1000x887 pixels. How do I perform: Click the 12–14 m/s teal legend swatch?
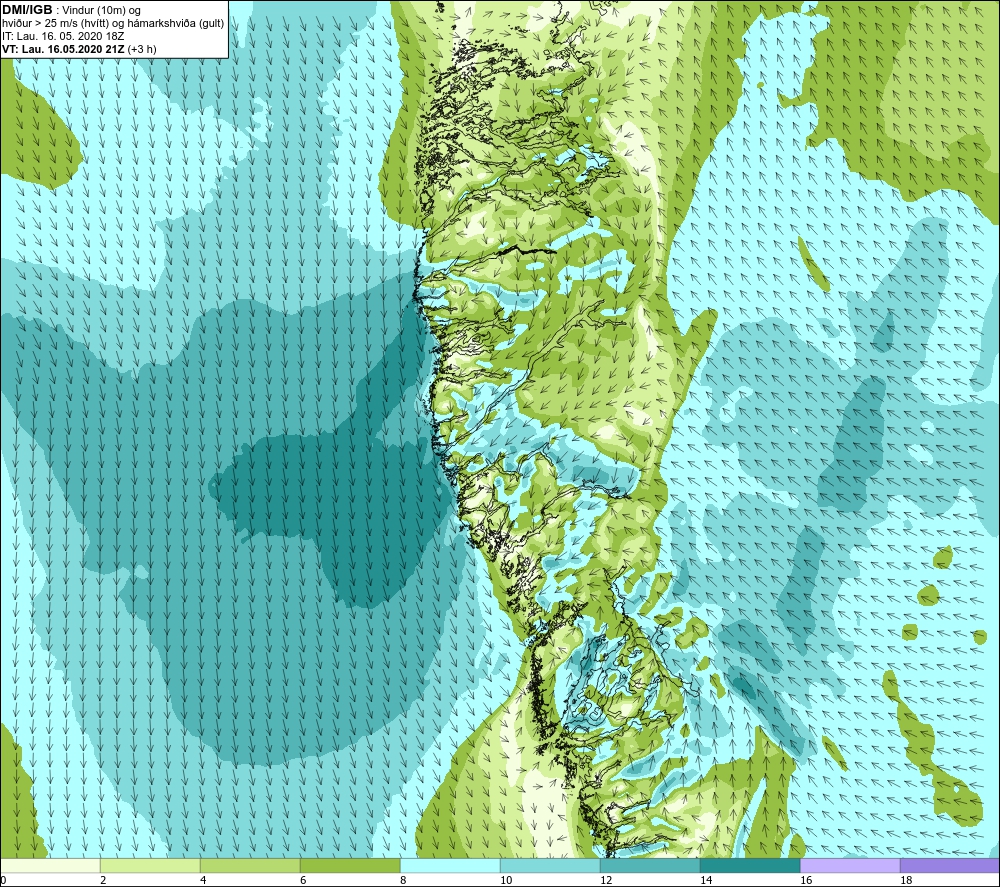tap(650, 865)
